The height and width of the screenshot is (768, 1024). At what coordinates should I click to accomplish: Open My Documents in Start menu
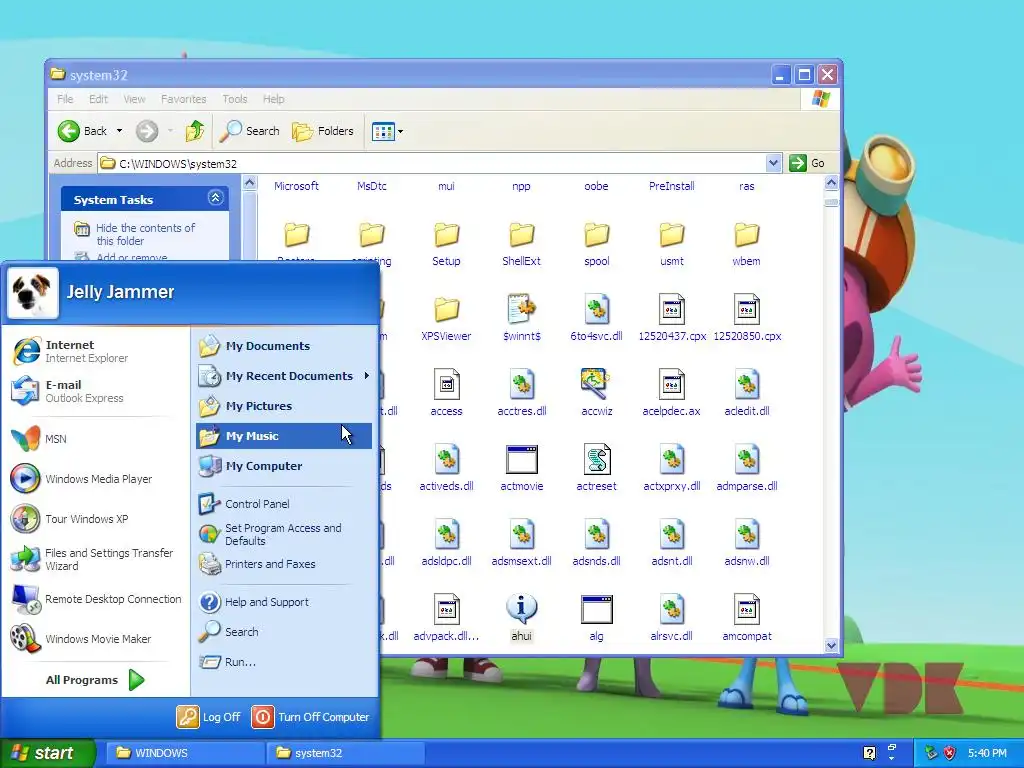point(255,346)
